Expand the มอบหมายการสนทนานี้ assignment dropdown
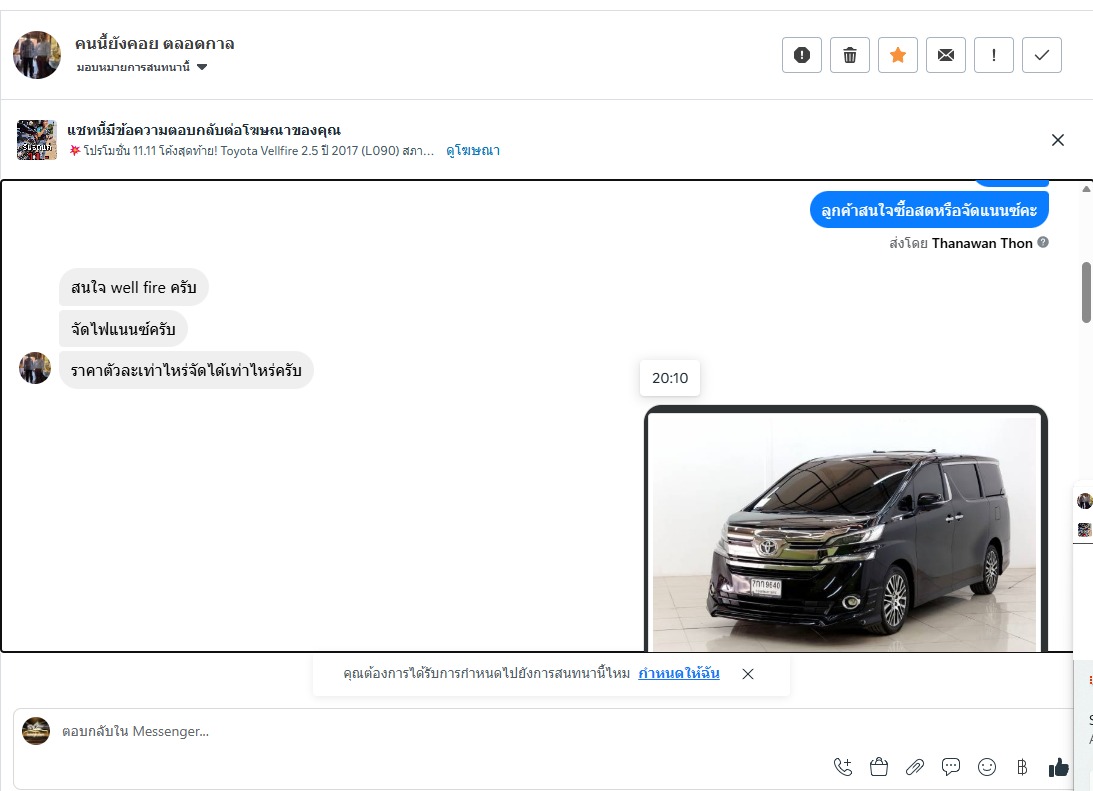1093x791 pixels. click(142, 67)
